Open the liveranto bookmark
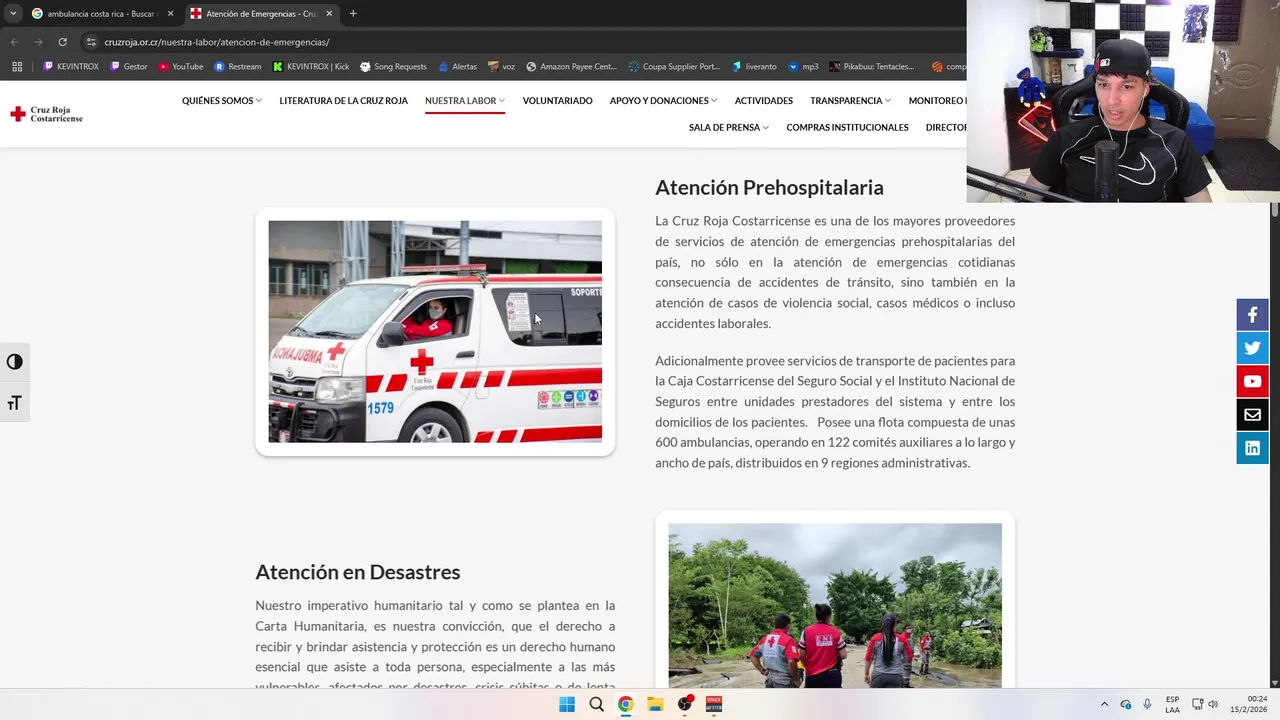This screenshot has width=1280, height=720. coord(754,67)
